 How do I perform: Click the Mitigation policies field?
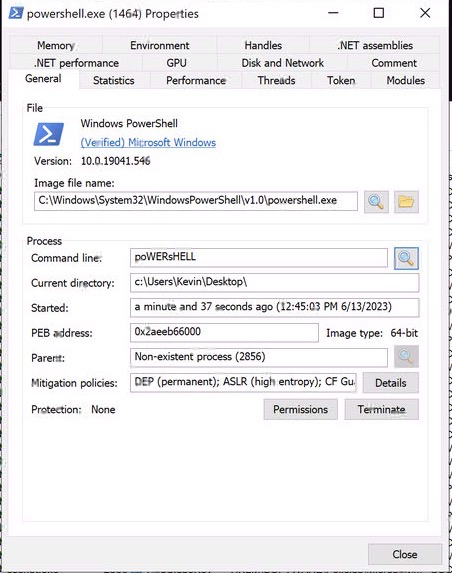pos(243,382)
